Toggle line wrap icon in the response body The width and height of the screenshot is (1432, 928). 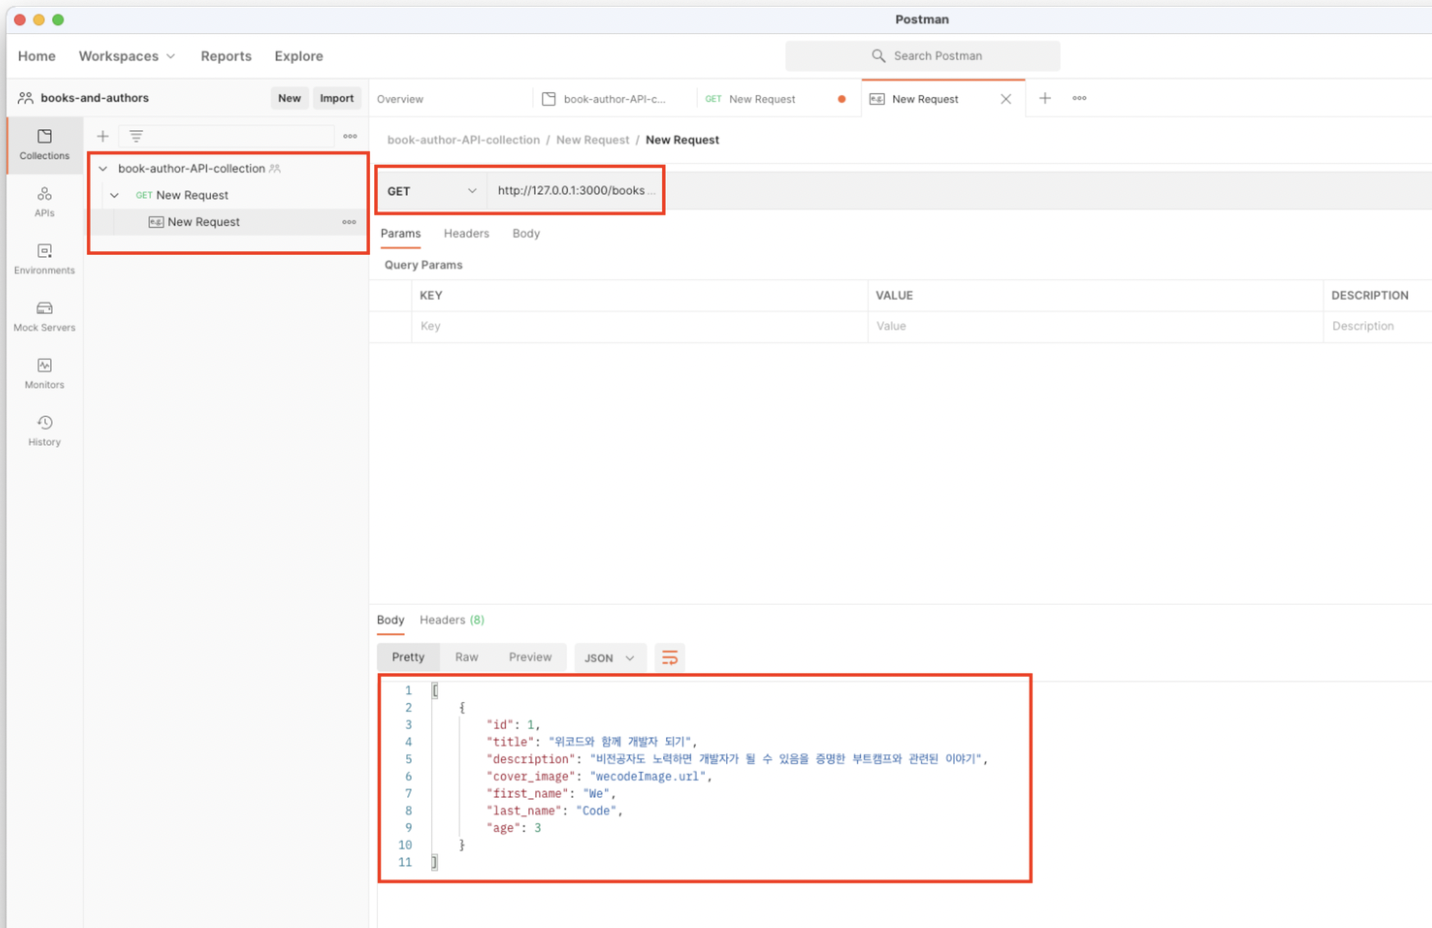pos(670,657)
